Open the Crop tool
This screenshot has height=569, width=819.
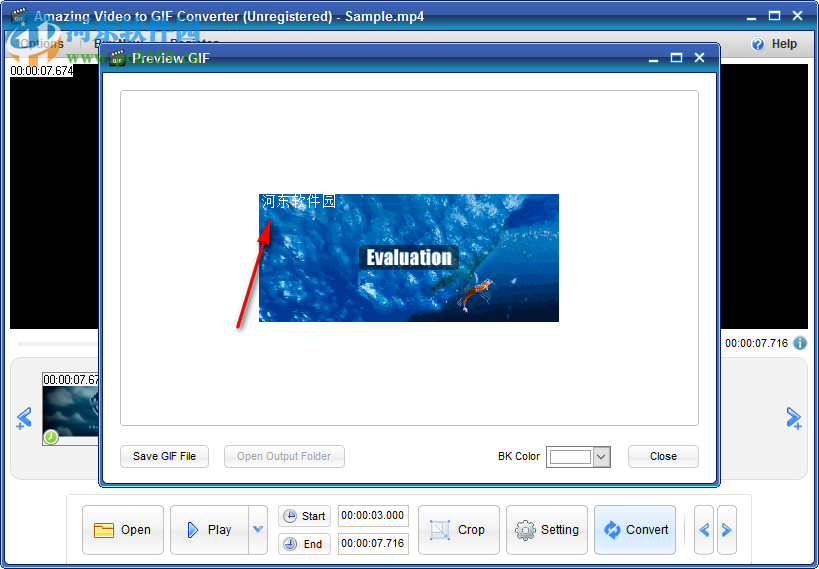click(x=459, y=530)
